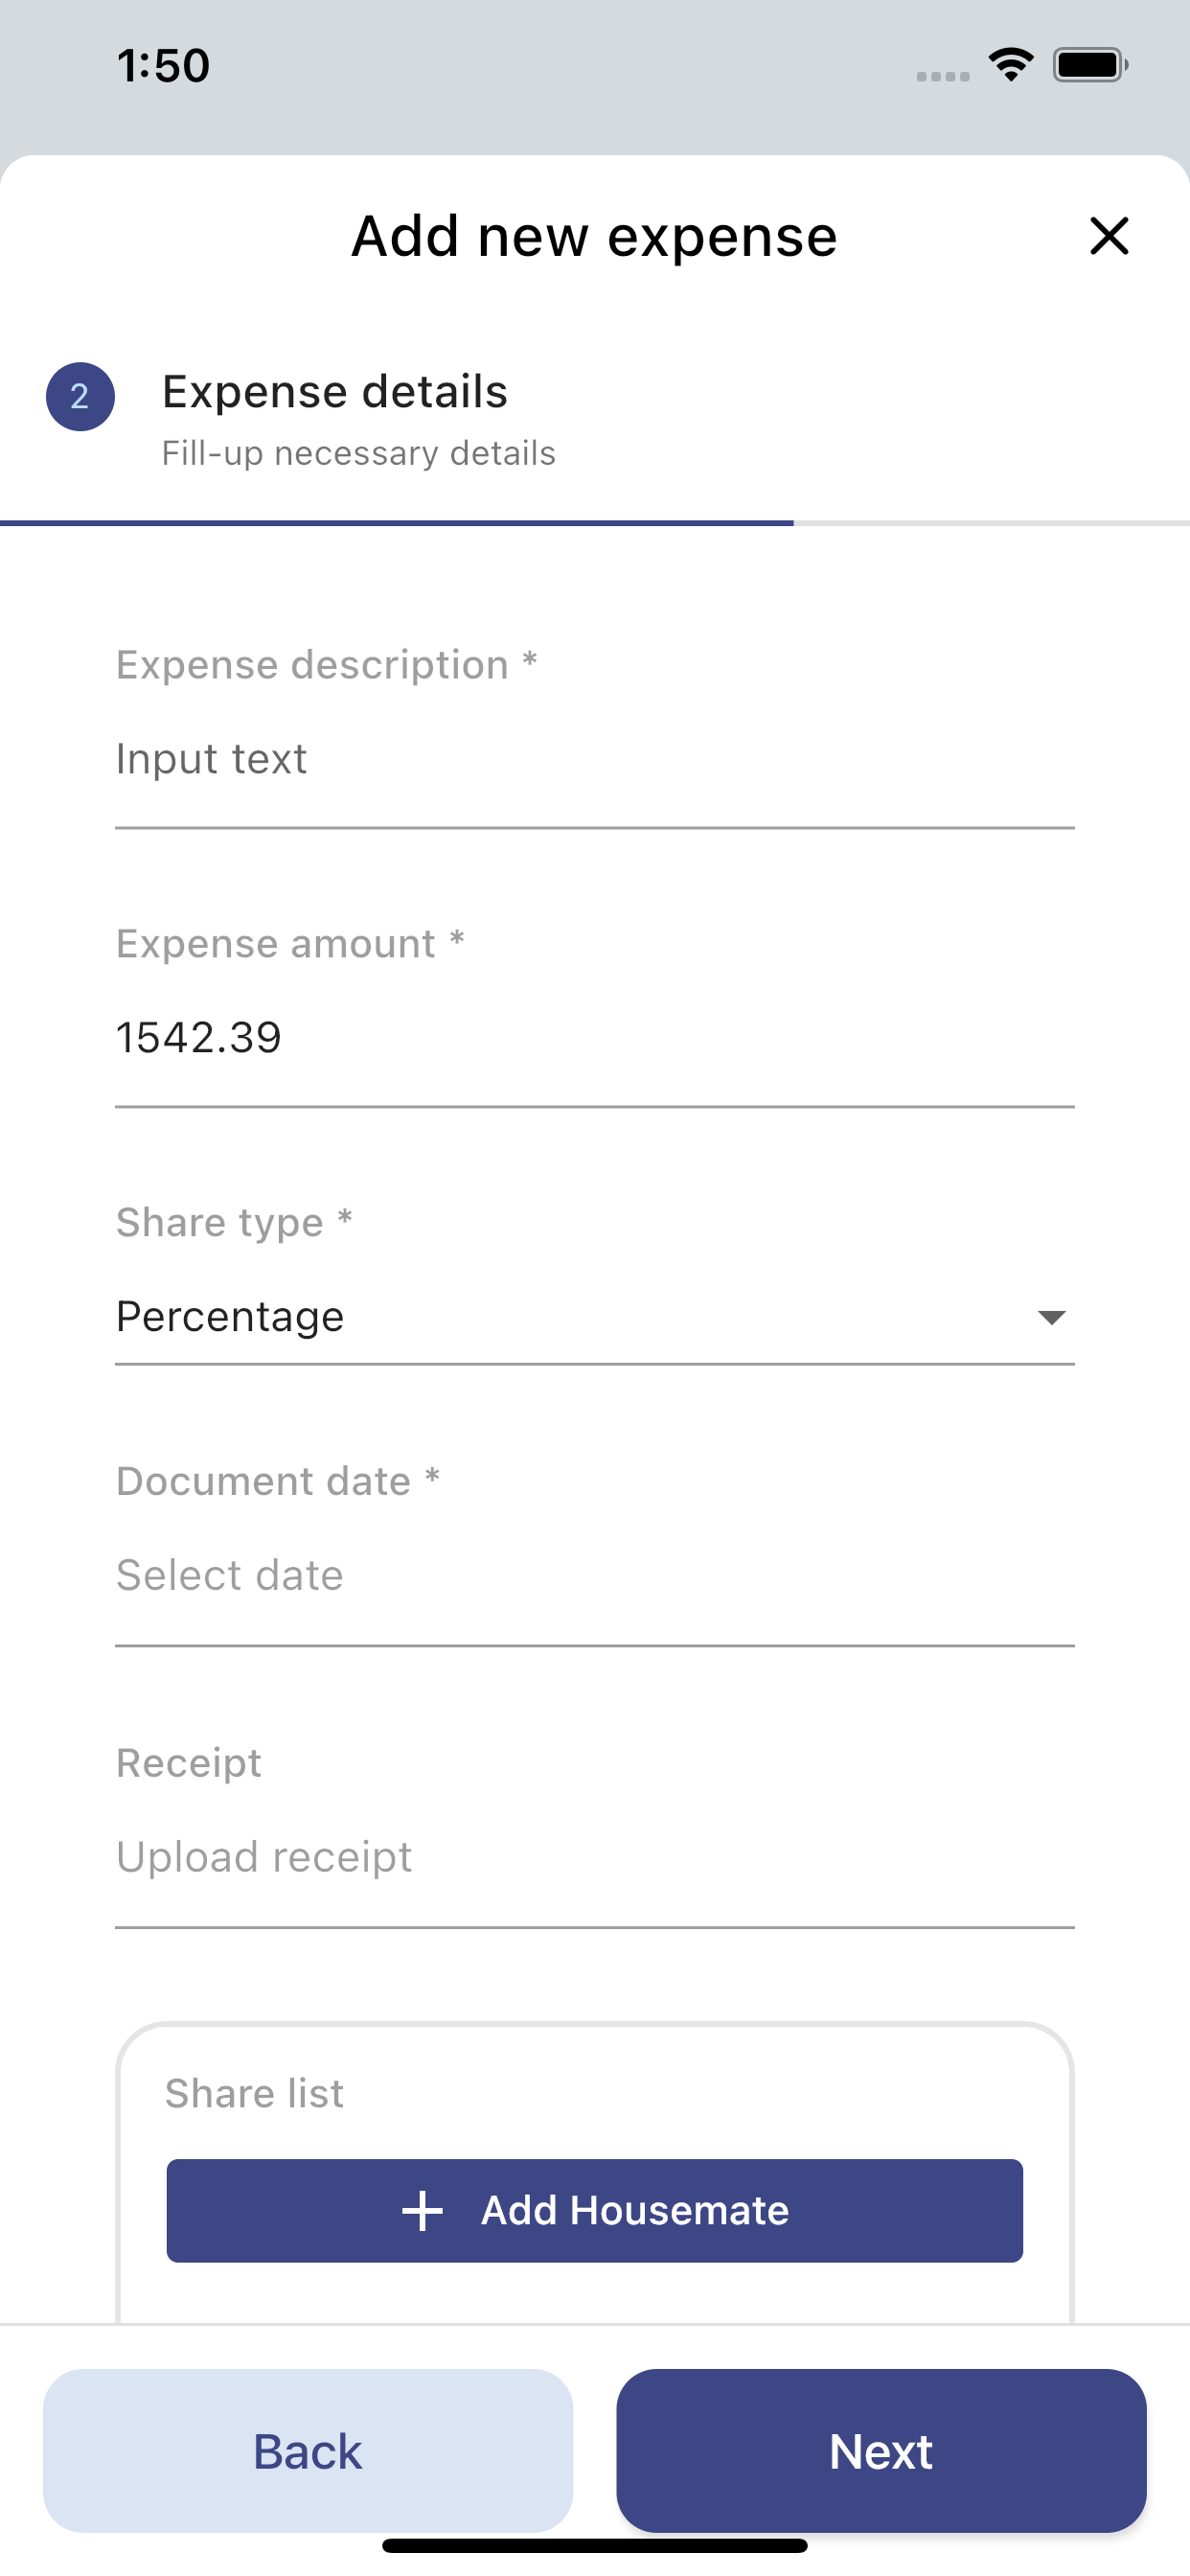Close the Add new expense dialog
The height and width of the screenshot is (2576, 1190).
point(1109,237)
